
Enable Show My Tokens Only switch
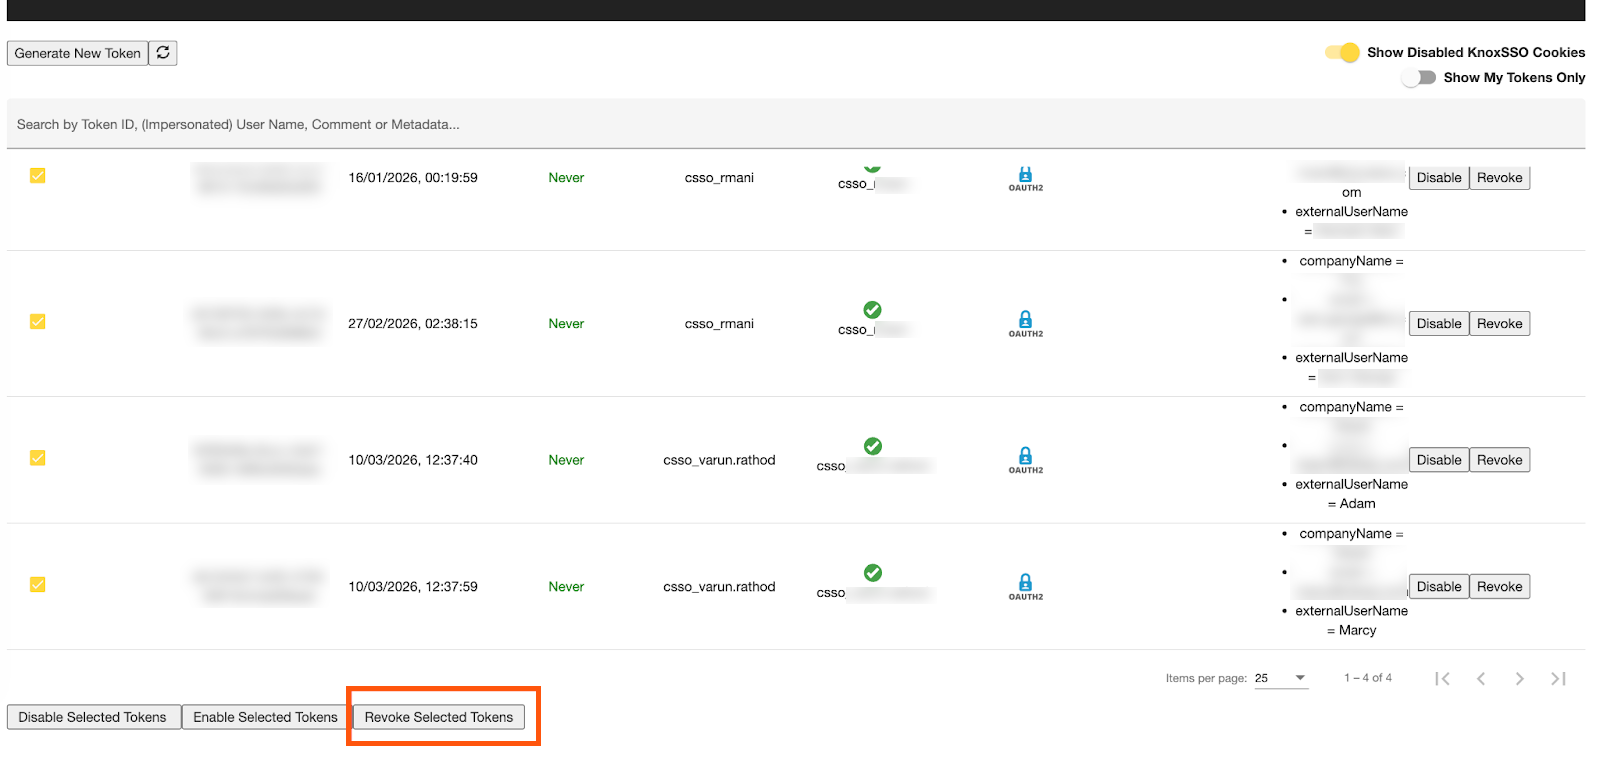tap(1418, 78)
